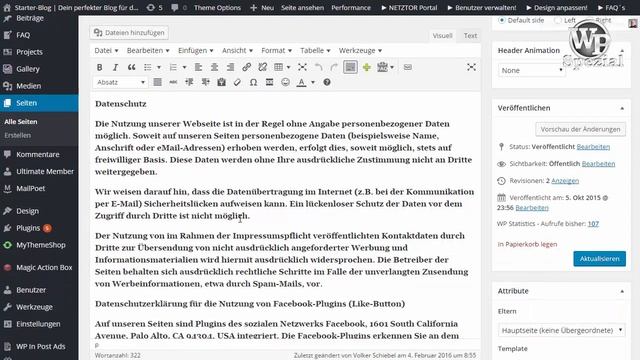Click the Dateien hinzufügen button
The width and height of the screenshot is (640, 360).
coord(129,33)
